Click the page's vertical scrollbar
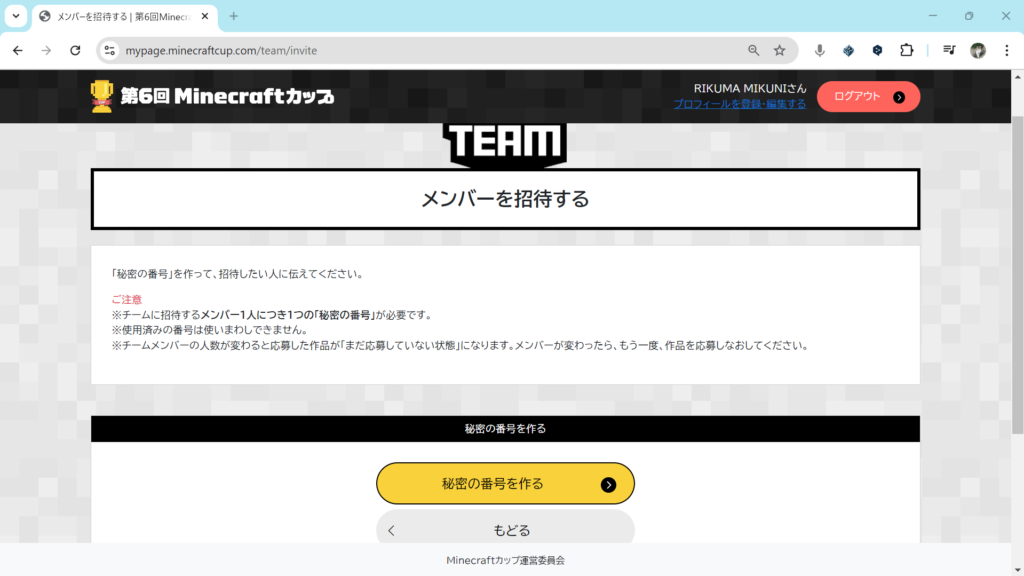The width and height of the screenshot is (1024, 576). [1017, 280]
